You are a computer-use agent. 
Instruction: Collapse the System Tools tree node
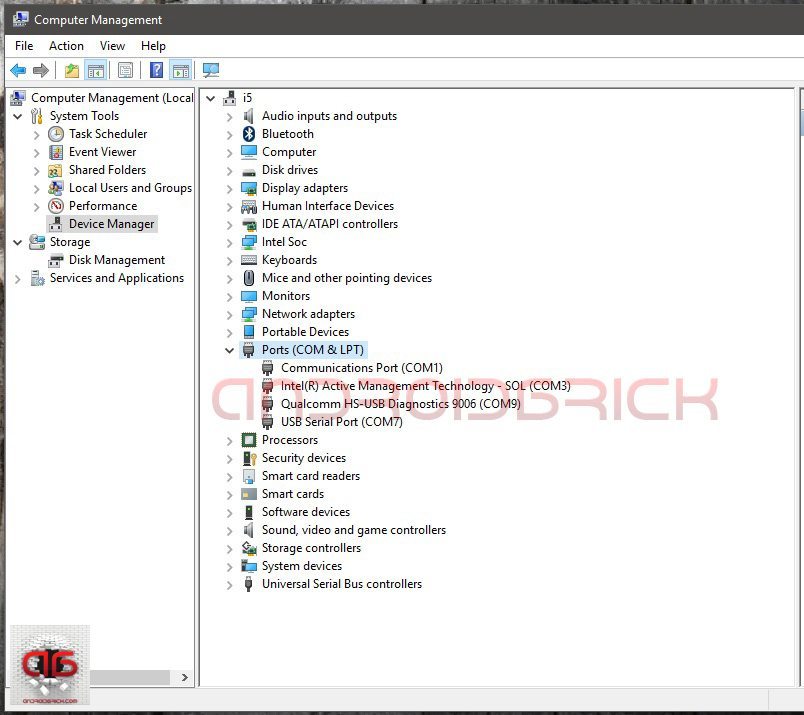(18, 116)
